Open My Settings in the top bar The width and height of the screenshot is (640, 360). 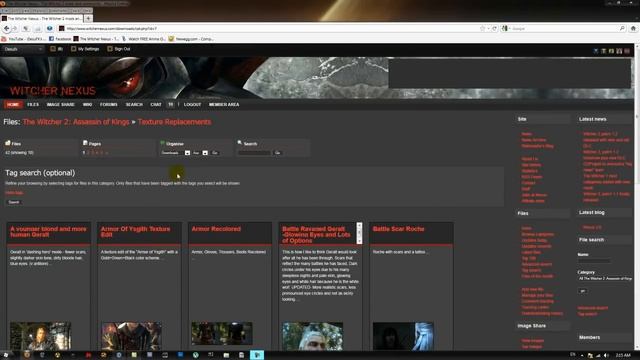[x=85, y=49]
